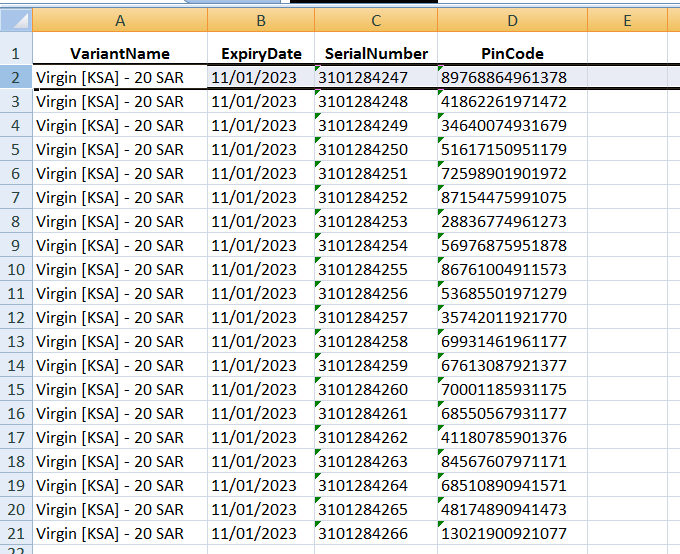Click cell with serial 3101284247
Screen dimensions: 680x554
click(x=376, y=78)
